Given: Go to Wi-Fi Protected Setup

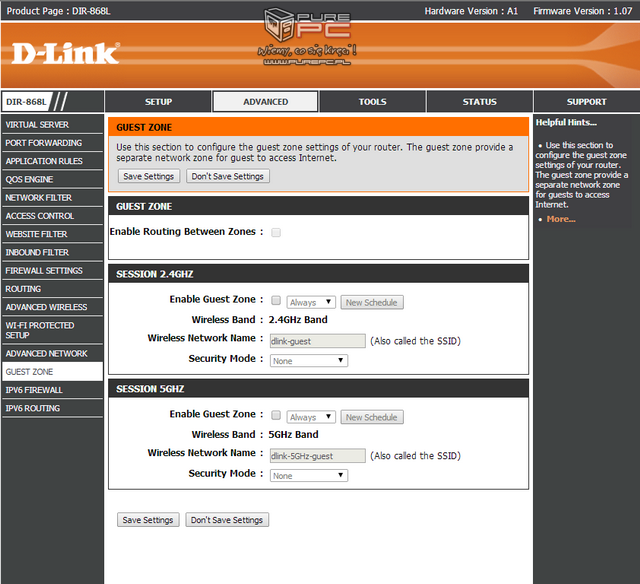Looking at the screenshot, I should (52, 330).
